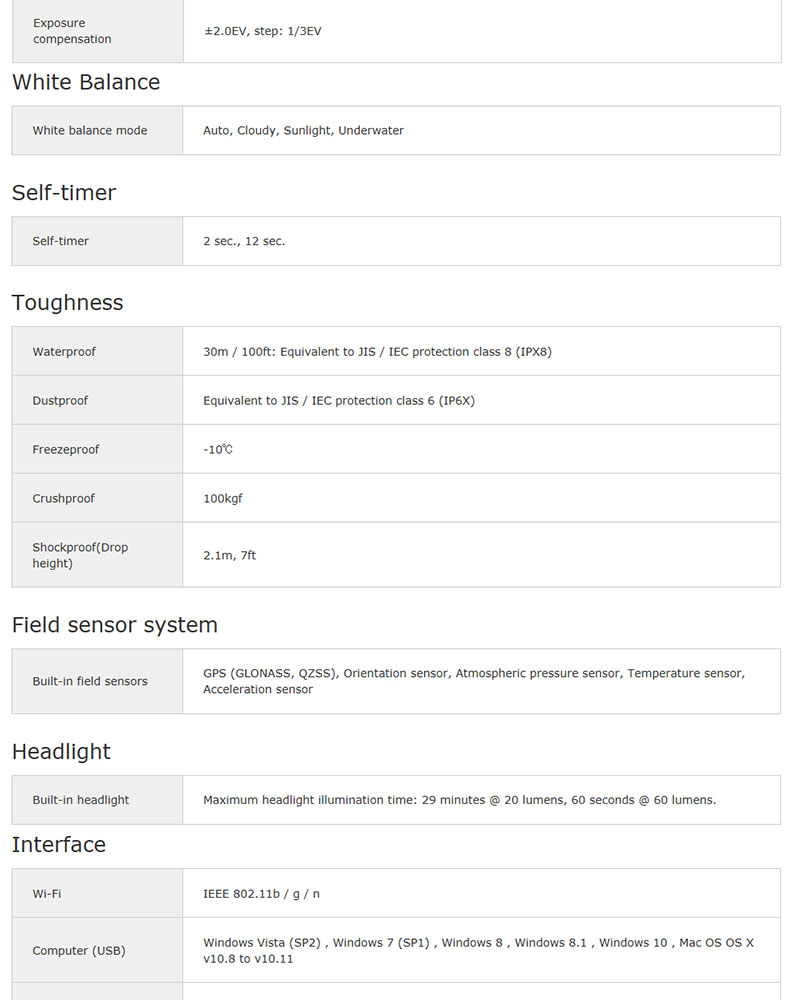This screenshot has height=1000, width=800.
Task: Select the Crushproof row label
Action: [x=64, y=499]
